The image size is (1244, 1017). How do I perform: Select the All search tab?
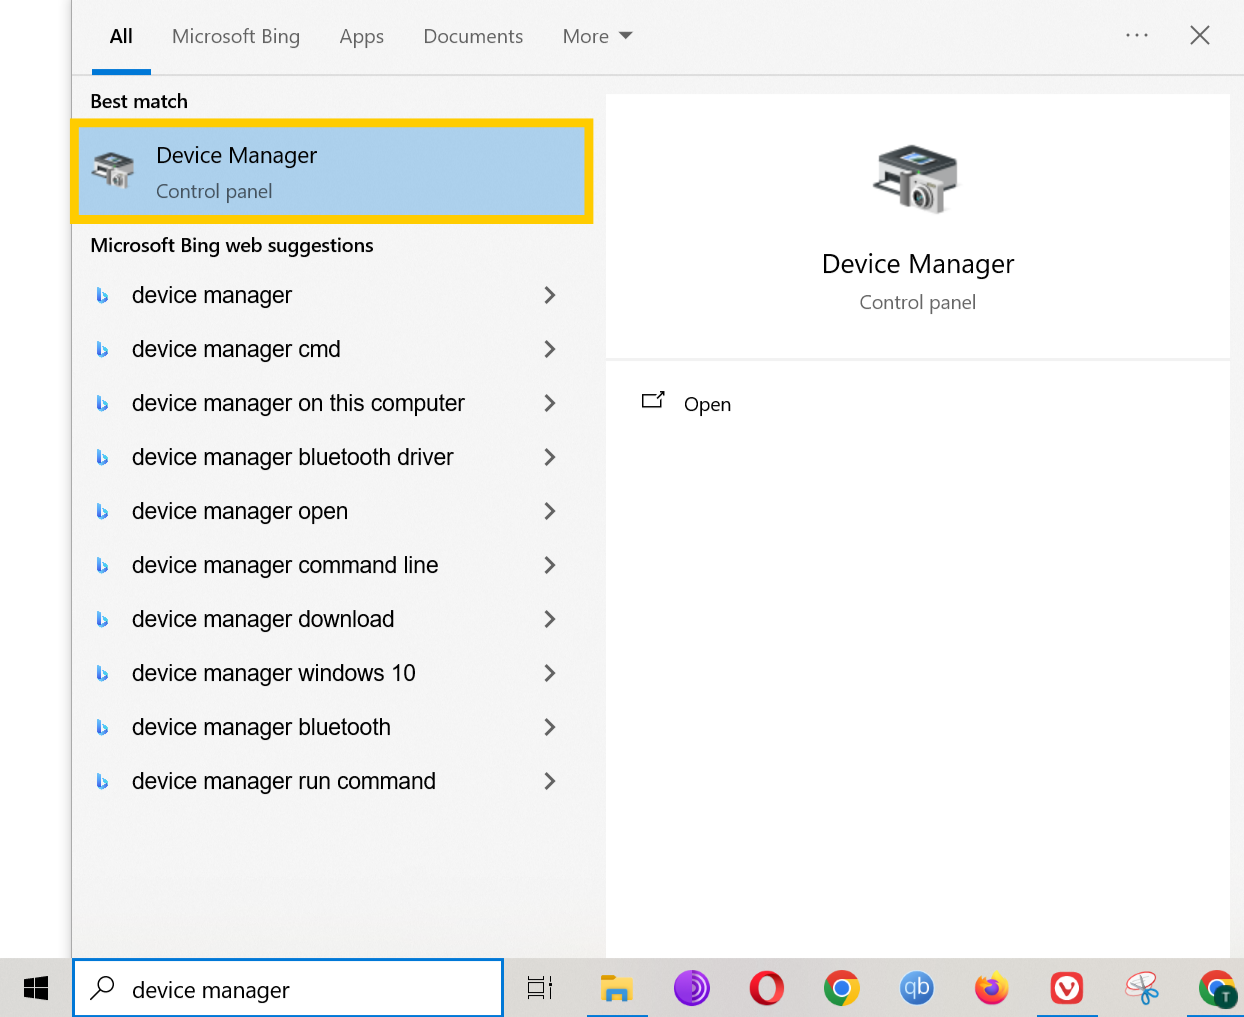tap(121, 36)
